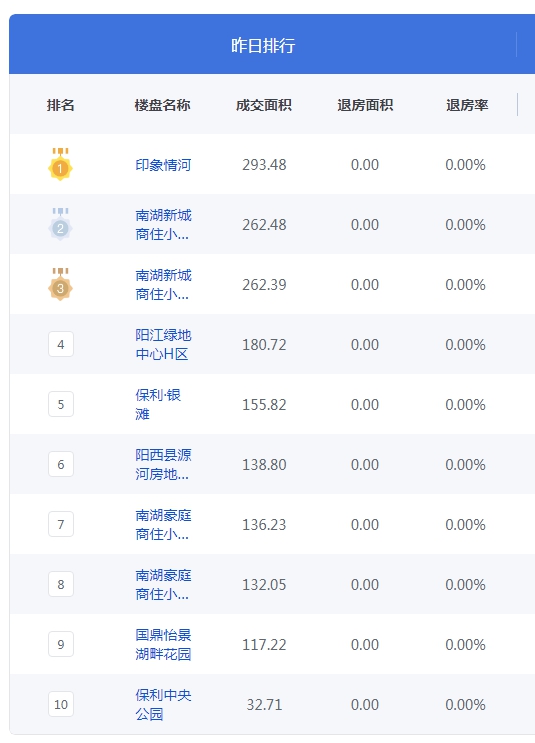Click the 293.48 transaction area value

pos(264,164)
